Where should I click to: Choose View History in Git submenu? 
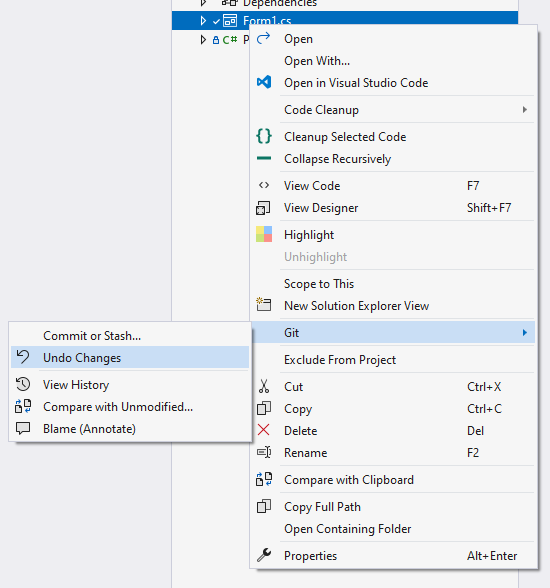pyautogui.click(x=130, y=385)
